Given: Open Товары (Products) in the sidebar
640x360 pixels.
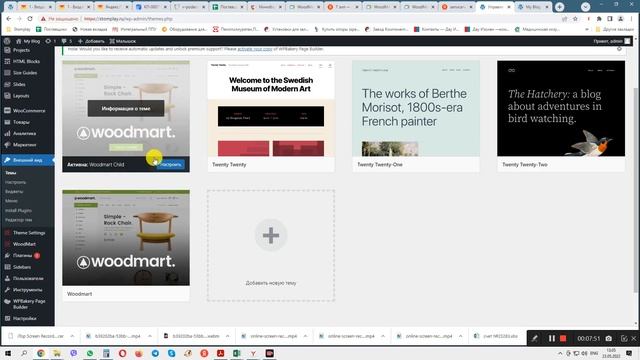Looking at the screenshot, I should (x=21, y=122).
